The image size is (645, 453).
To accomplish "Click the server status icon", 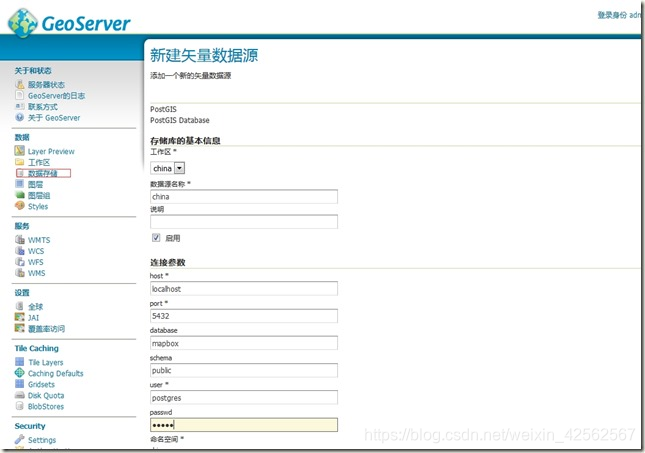I will (19, 84).
